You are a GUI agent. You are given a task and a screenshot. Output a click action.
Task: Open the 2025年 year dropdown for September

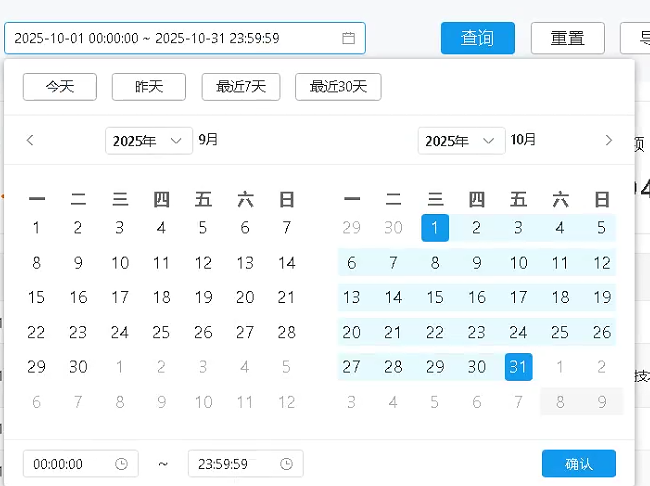(x=149, y=141)
